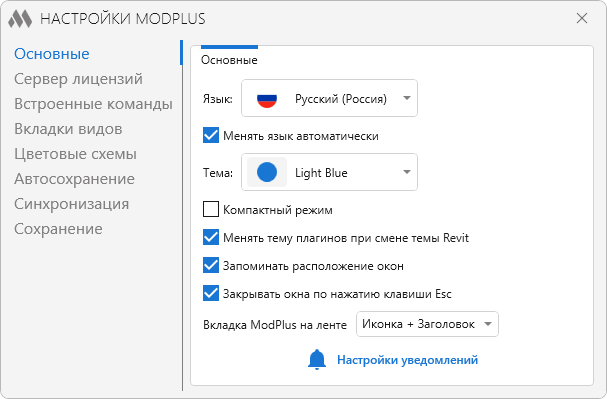Click 'Вкладка ModPlus на ленте' label
The width and height of the screenshot is (607, 399).
(x=275, y=325)
